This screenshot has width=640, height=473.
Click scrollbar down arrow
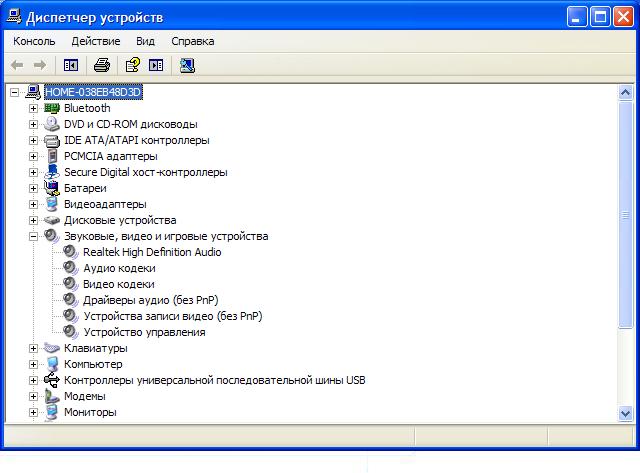click(625, 414)
